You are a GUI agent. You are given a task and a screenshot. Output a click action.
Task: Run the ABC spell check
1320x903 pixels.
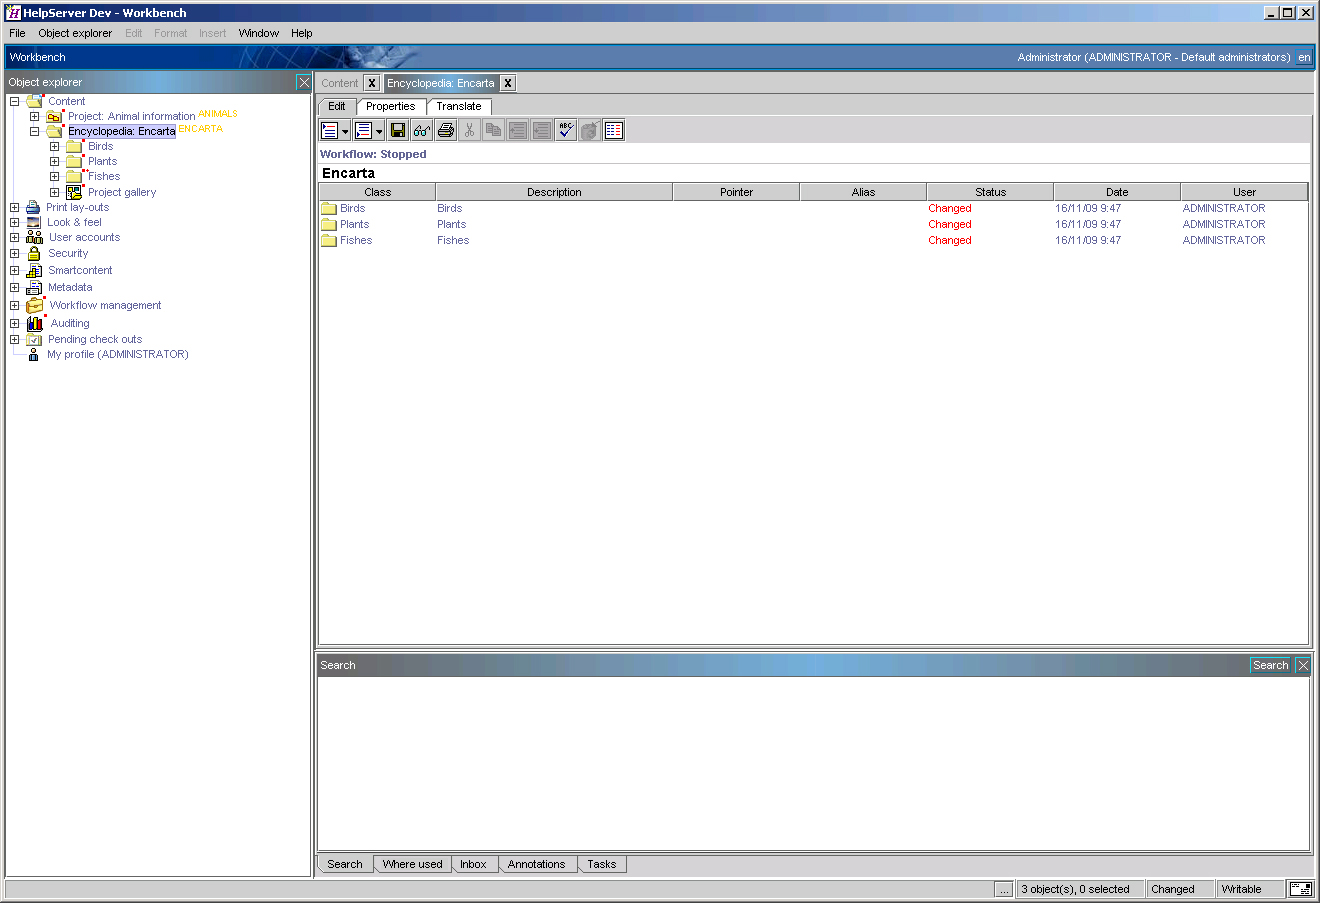click(x=565, y=129)
